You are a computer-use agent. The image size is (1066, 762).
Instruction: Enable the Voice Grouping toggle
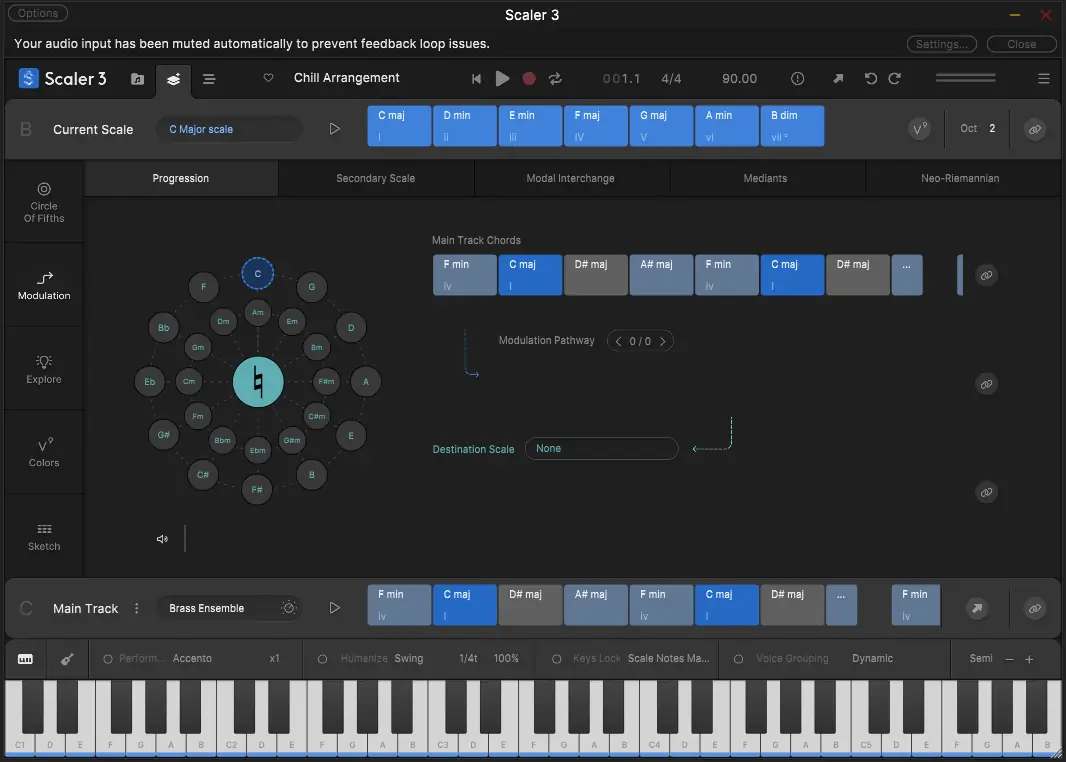pyautogui.click(x=738, y=659)
